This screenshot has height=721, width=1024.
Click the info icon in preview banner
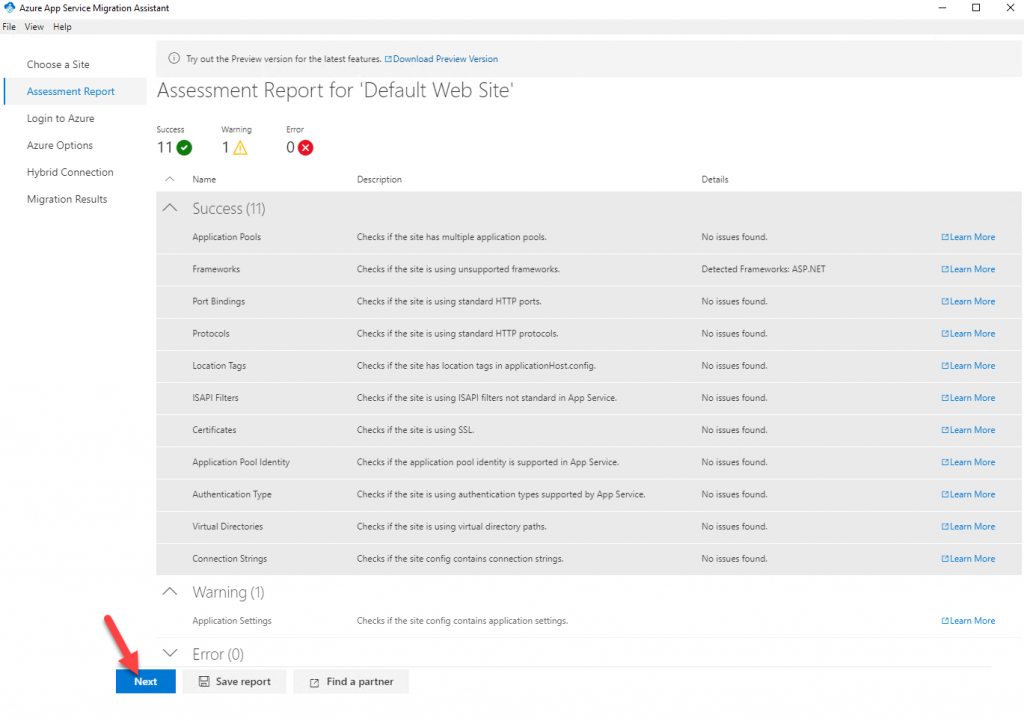coord(174,58)
